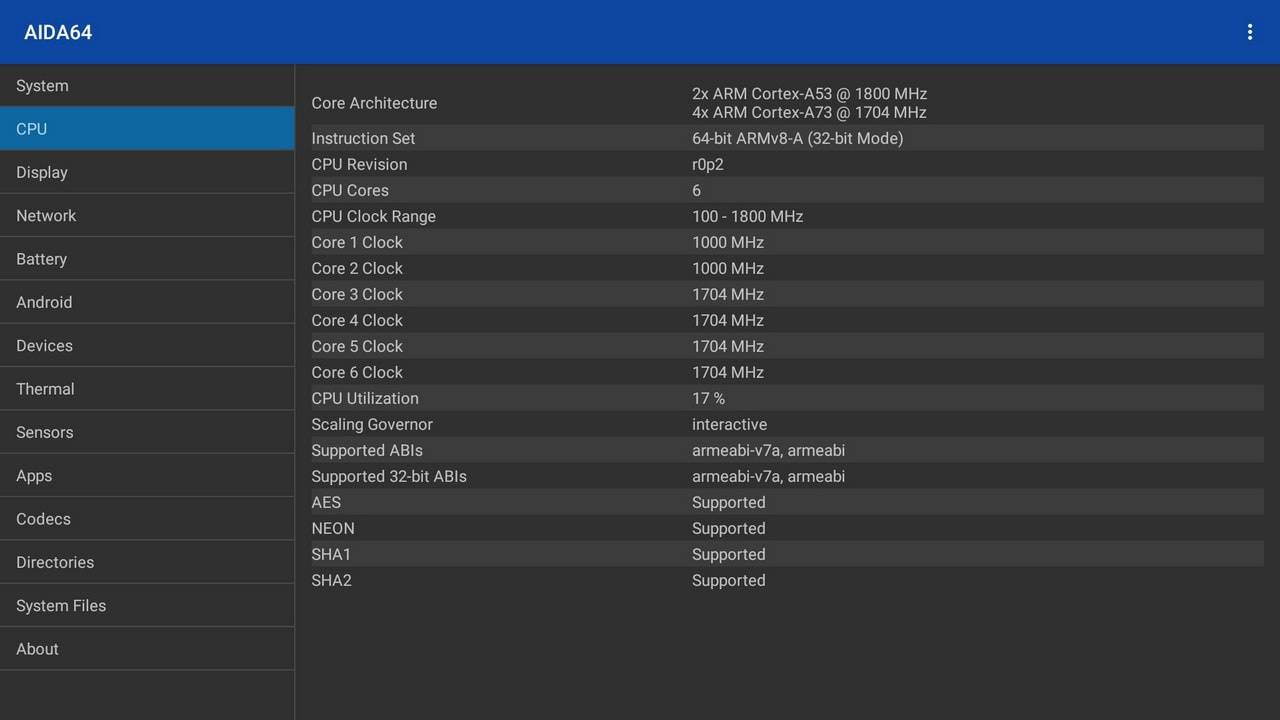Click the '100 - 1800 MHz' value
The width and height of the screenshot is (1280, 720).
747,216
